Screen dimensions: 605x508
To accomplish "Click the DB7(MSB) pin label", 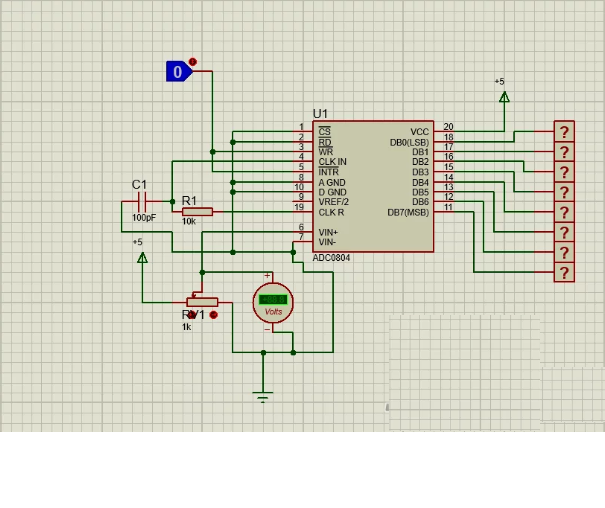I will (408, 213).
